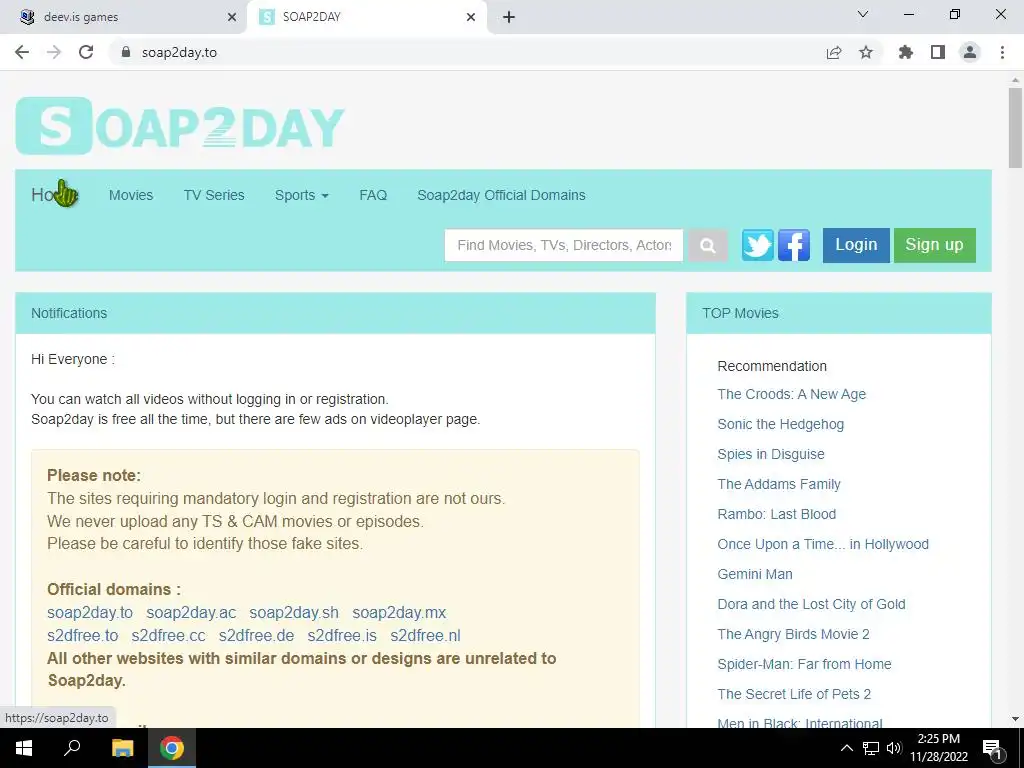Click the Chrome taskbar icon

(172, 748)
